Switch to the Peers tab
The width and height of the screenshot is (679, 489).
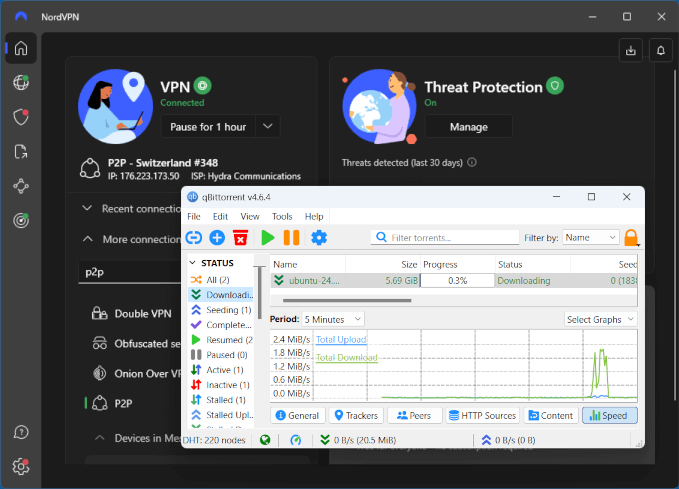414,415
